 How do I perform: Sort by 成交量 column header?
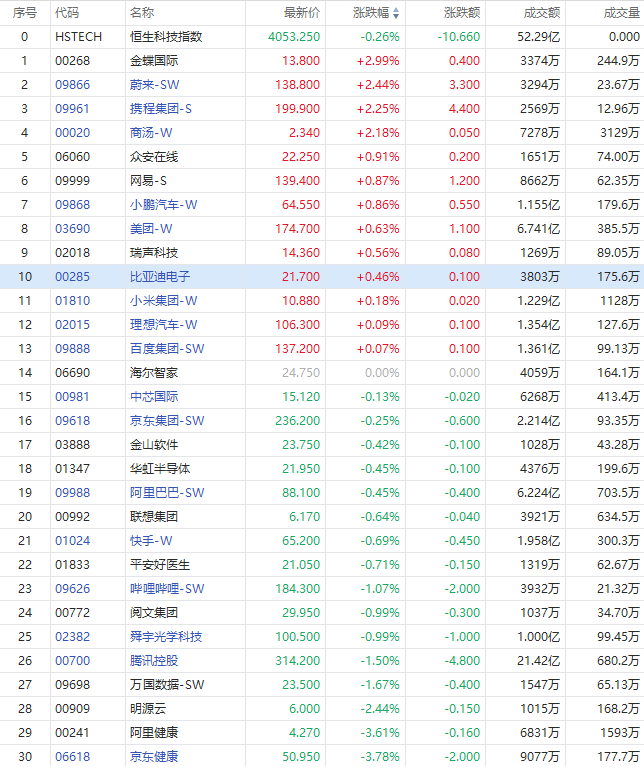click(621, 13)
